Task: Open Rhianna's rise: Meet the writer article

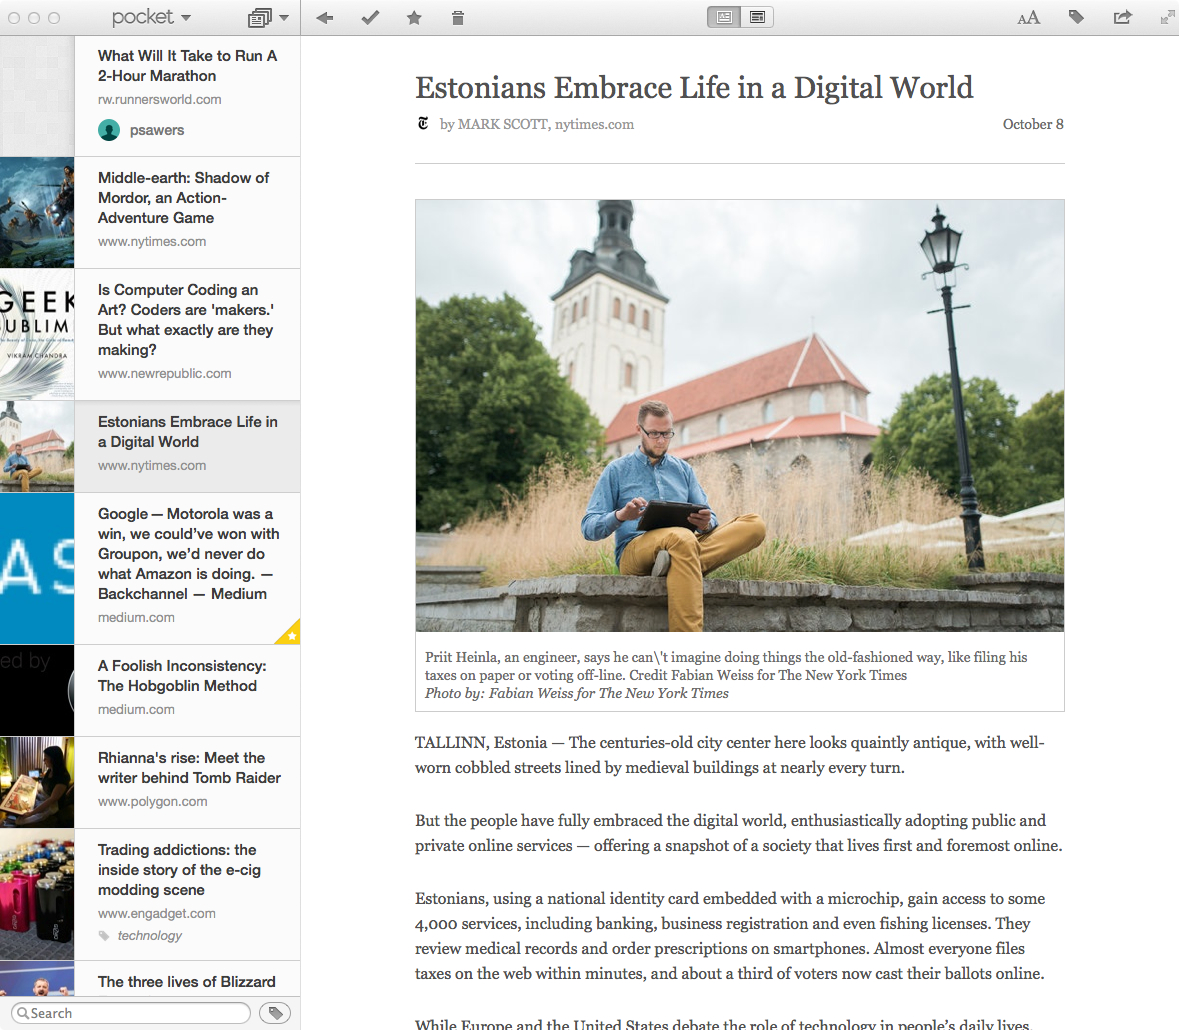Action: (150, 783)
